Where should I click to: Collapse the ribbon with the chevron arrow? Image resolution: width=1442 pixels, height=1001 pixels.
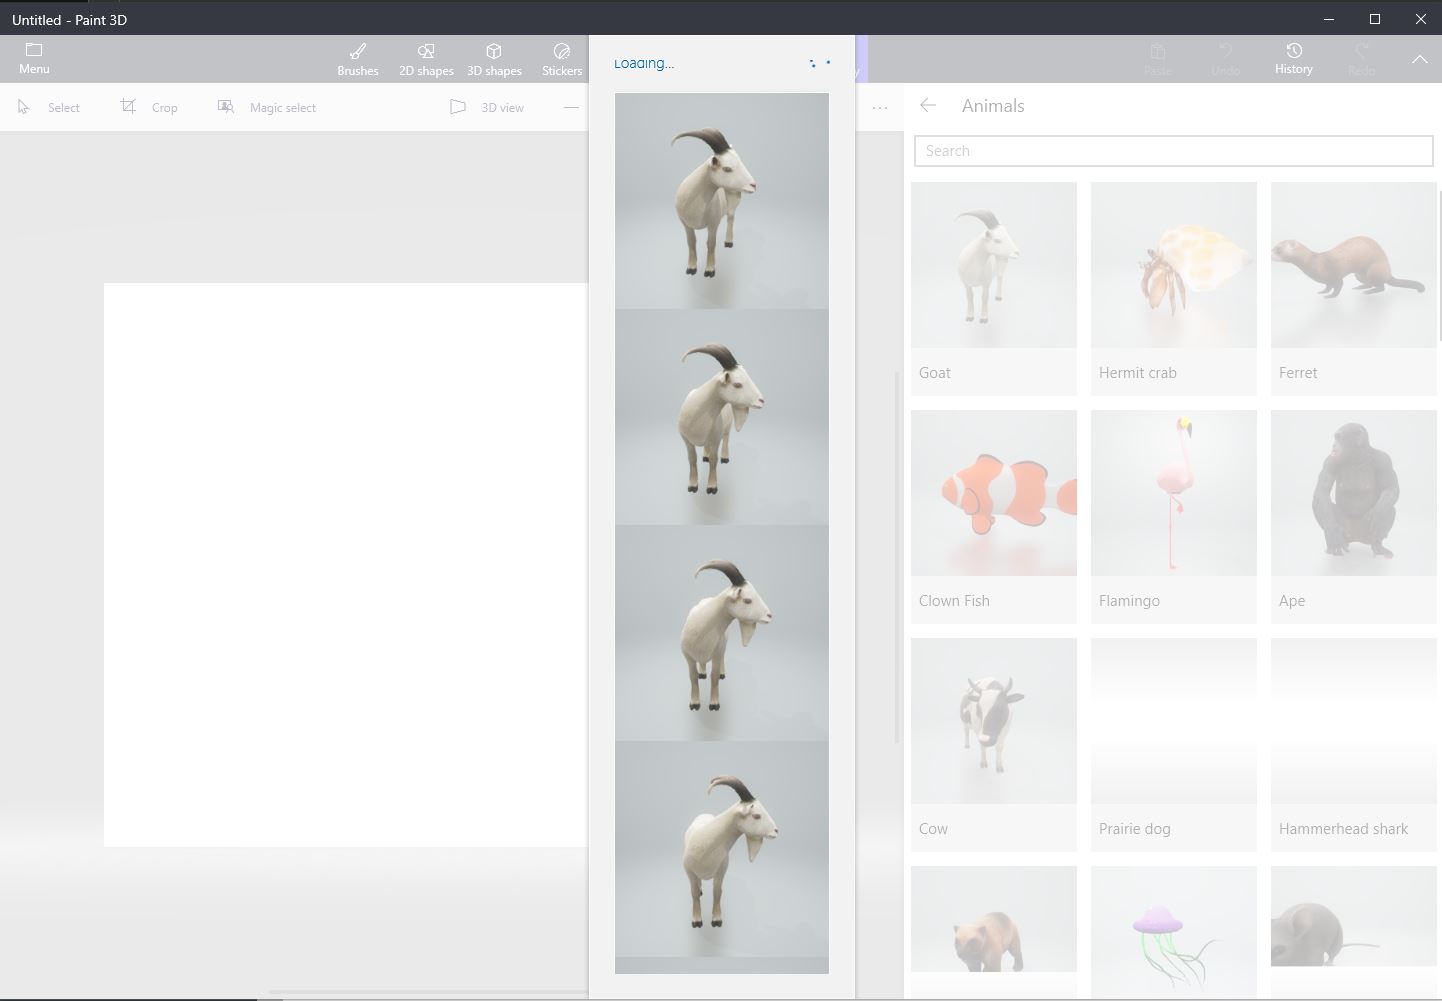pyautogui.click(x=1420, y=59)
